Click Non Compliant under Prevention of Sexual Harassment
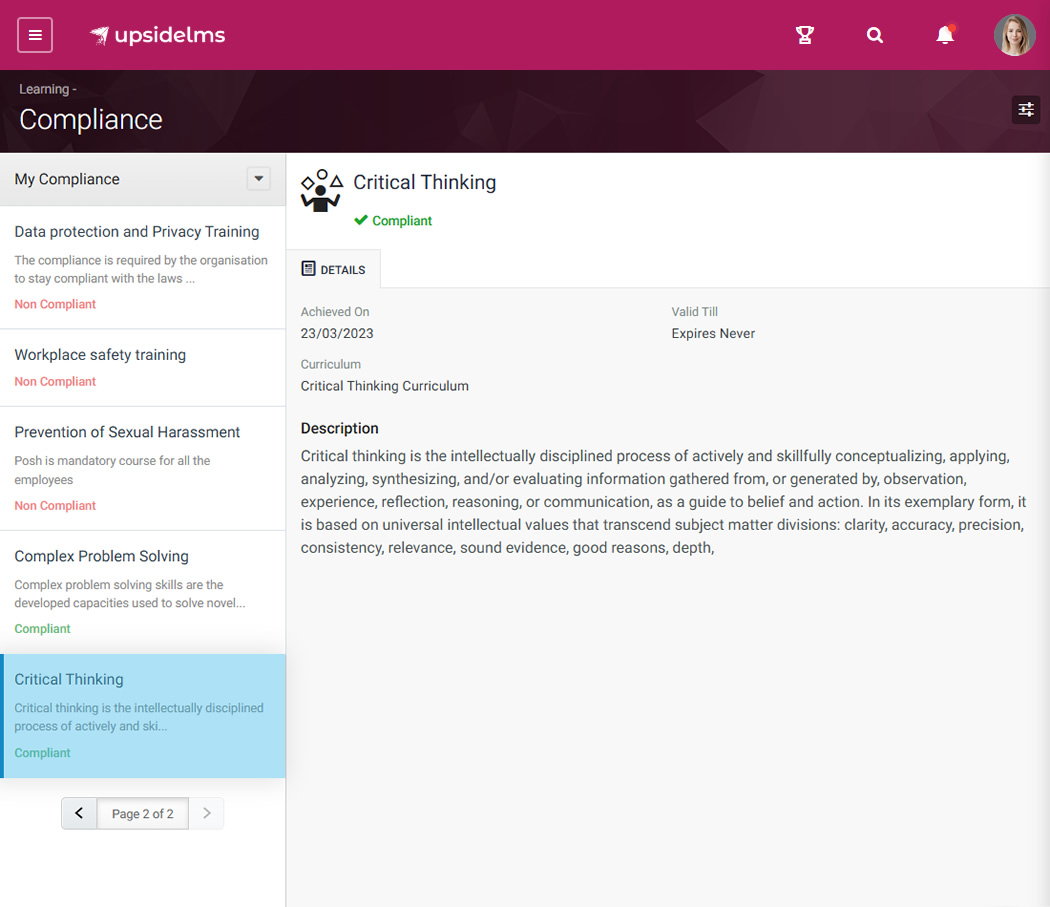 point(55,506)
